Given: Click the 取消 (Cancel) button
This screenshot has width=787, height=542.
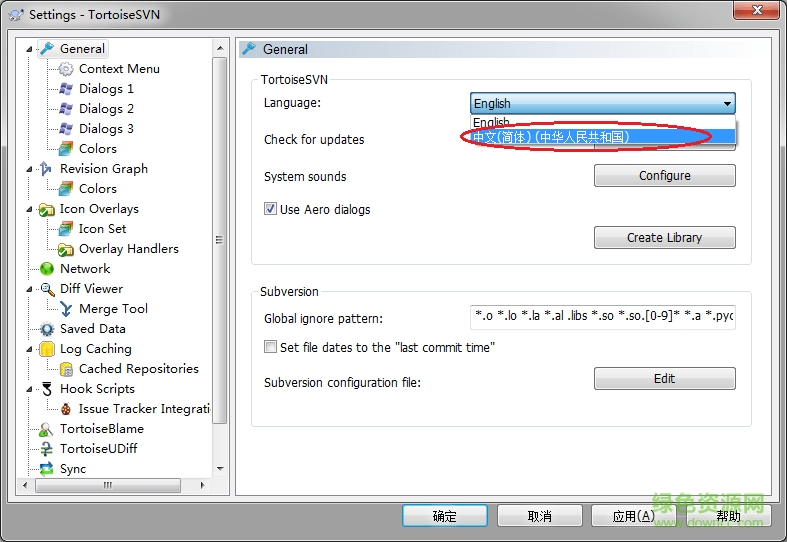Looking at the screenshot, I should click(540, 516).
